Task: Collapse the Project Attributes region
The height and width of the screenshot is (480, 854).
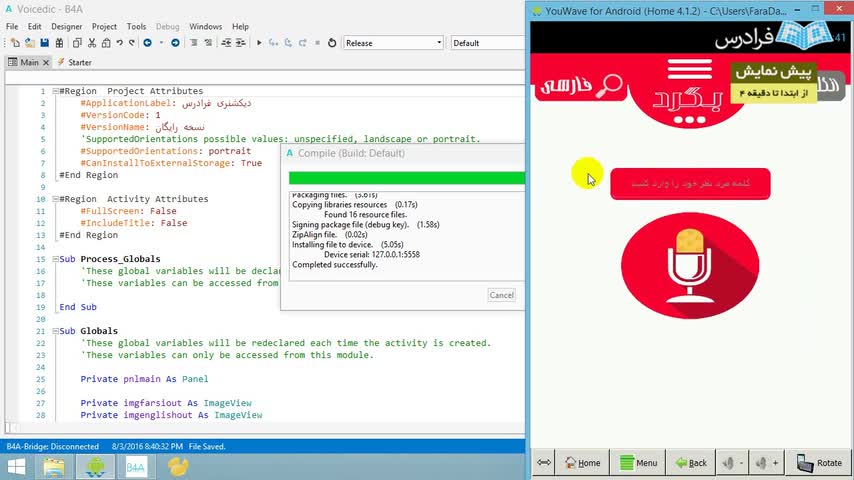Action: tap(55, 91)
